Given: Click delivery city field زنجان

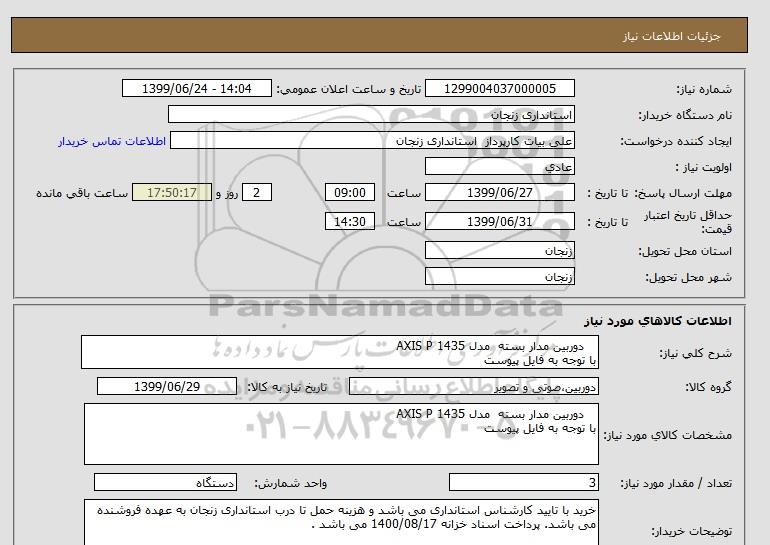Looking at the screenshot, I should point(499,276).
